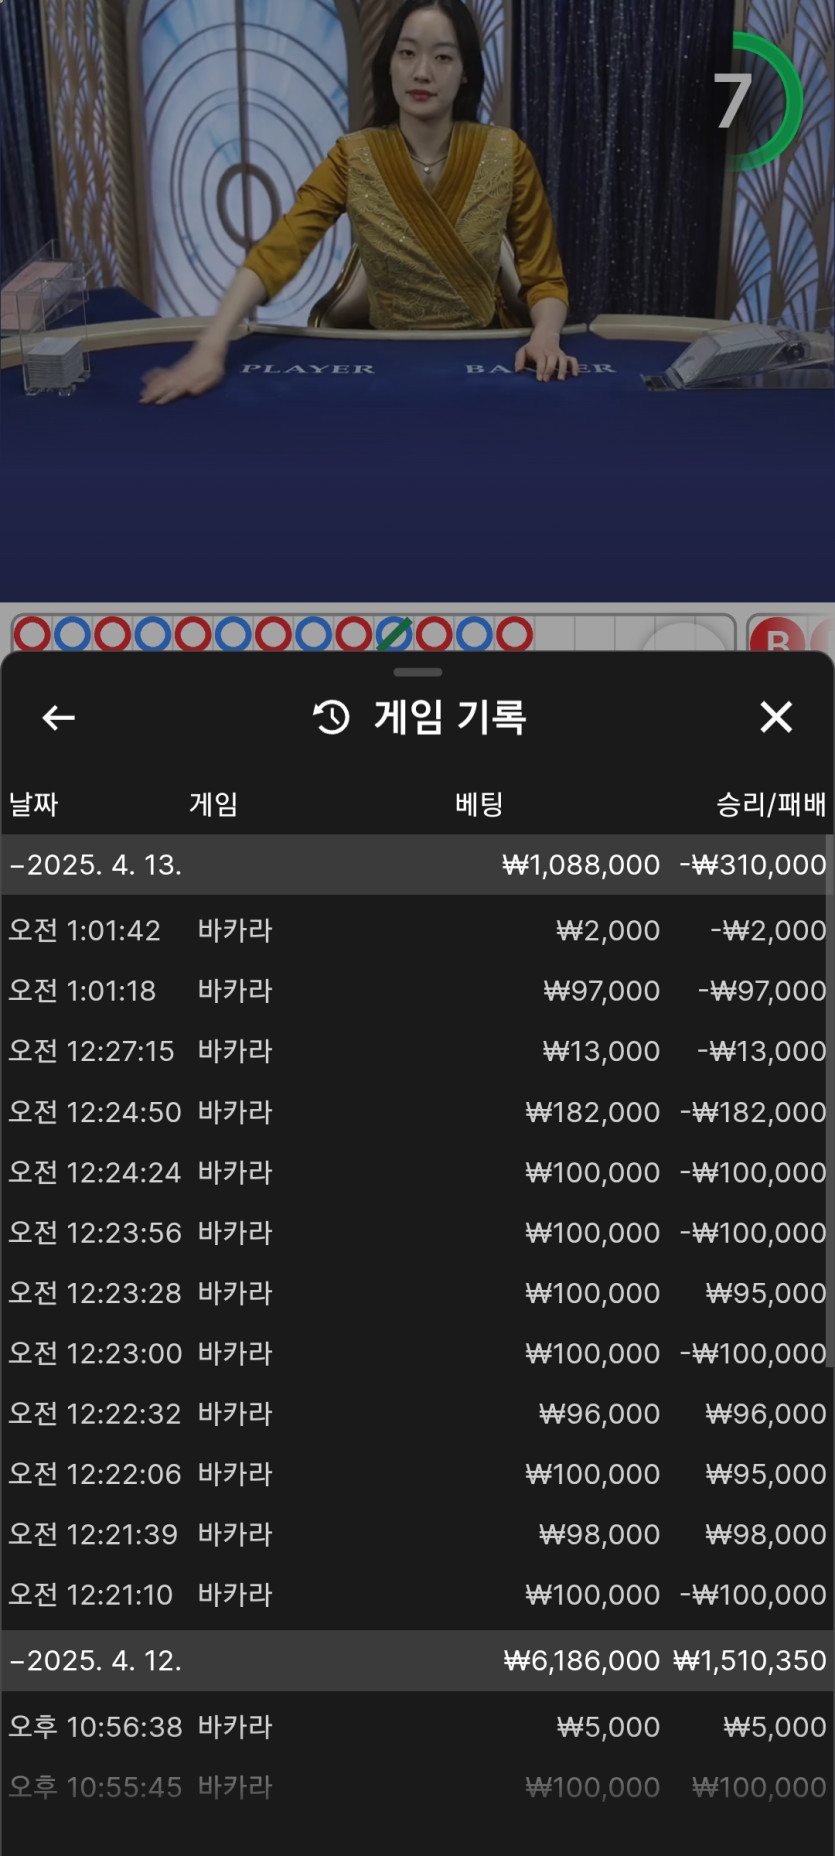
Task: Click the 게임 column header
Action: pos(213,804)
